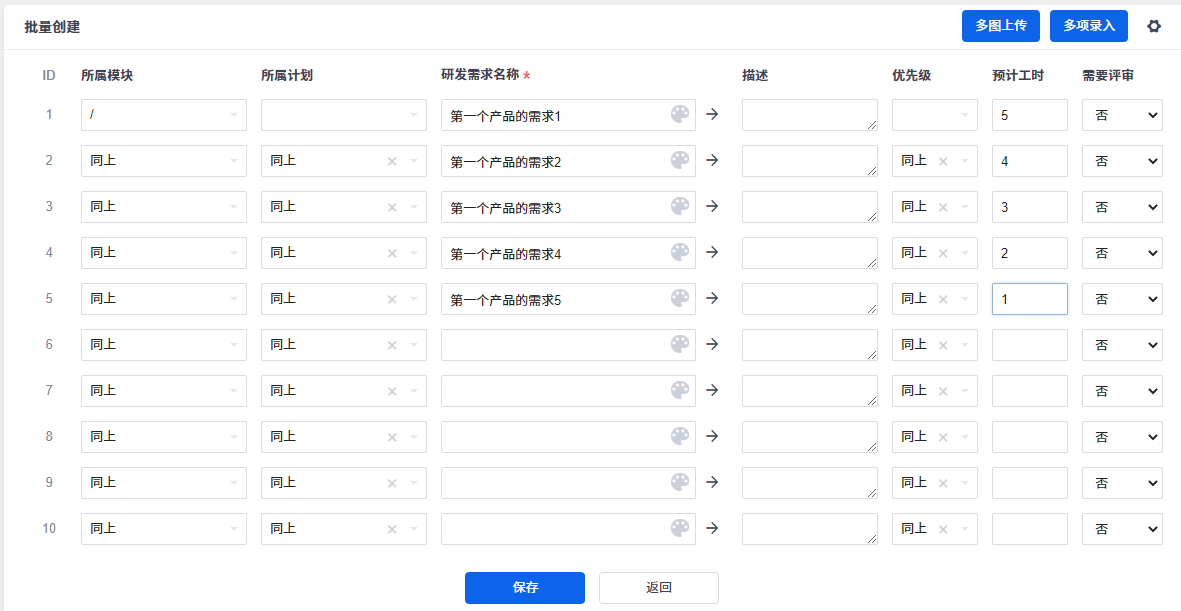1181x611 pixels.
Task: Open color palette for requirement 1 name
Action: [680, 115]
